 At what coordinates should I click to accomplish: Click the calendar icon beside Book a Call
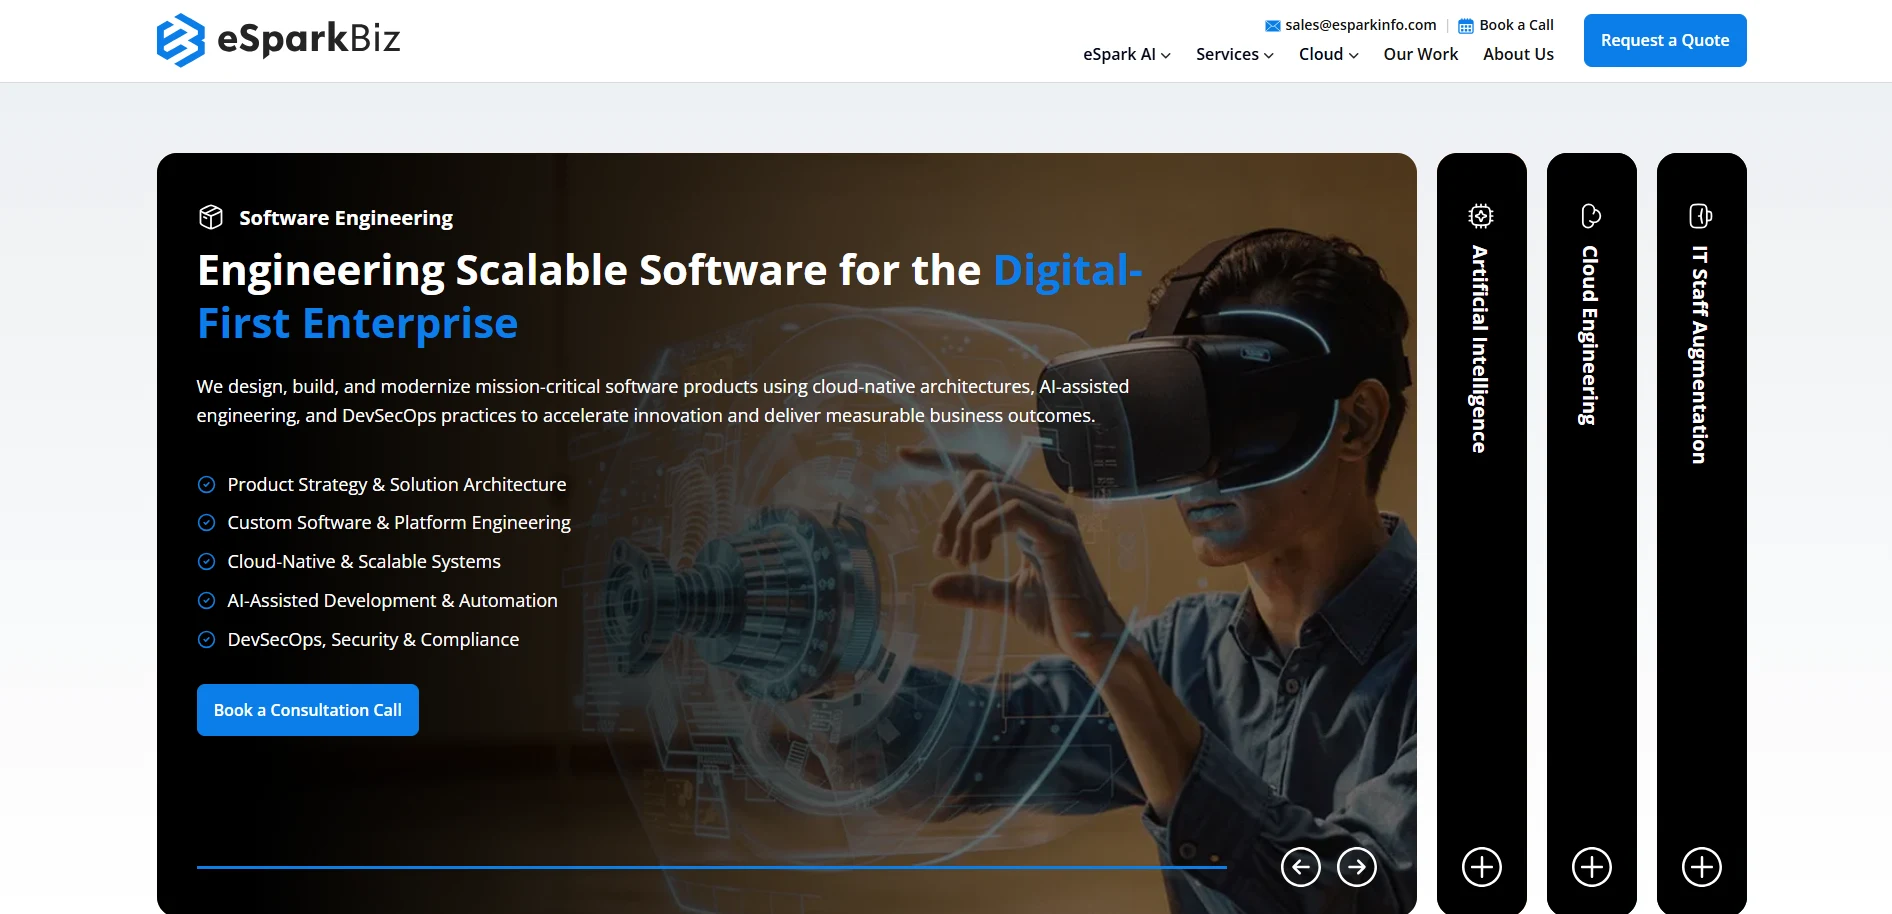1466,26
